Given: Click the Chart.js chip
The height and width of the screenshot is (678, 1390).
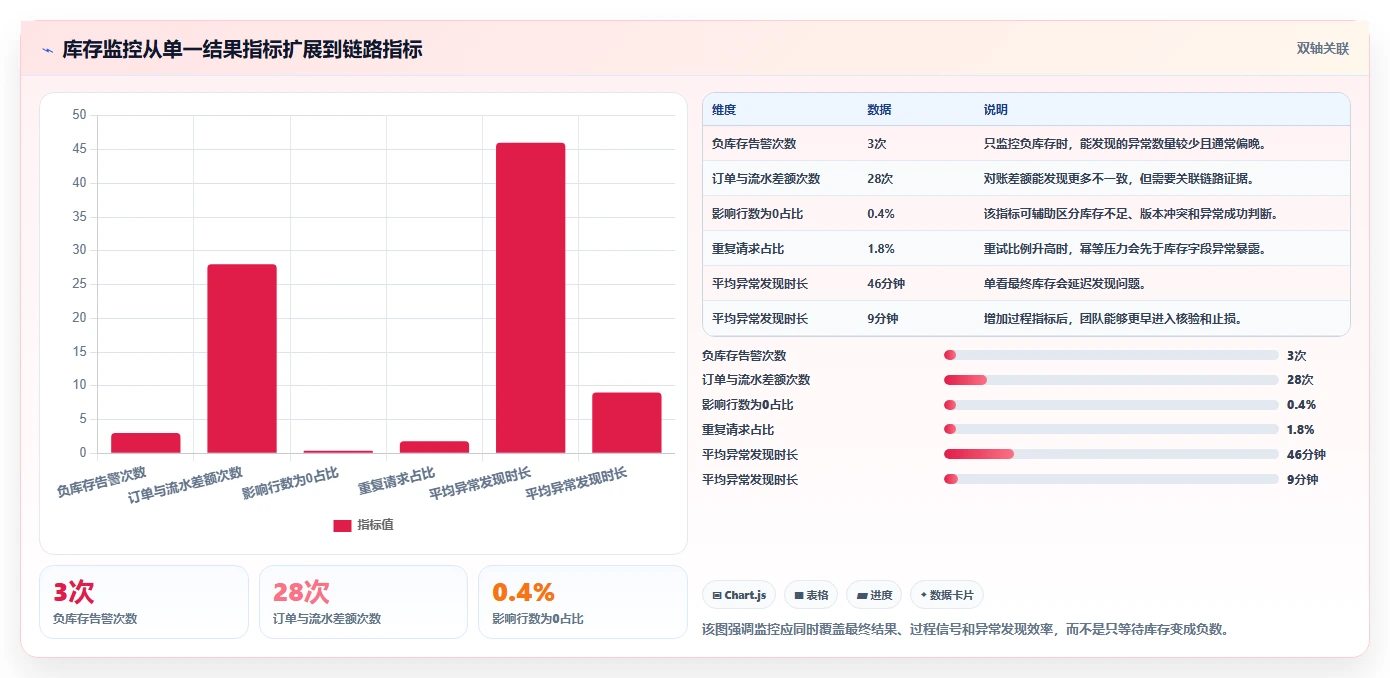Looking at the screenshot, I should 739,595.
